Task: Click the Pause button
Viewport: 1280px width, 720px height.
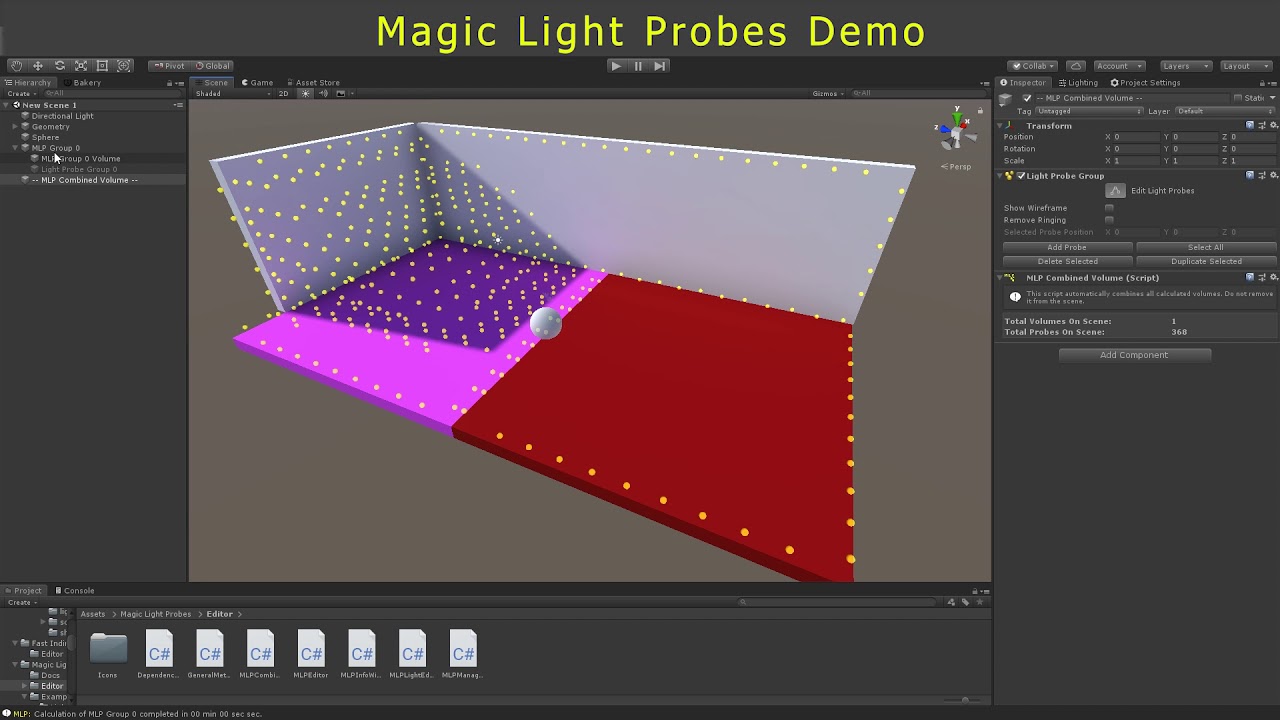Action: tap(638, 66)
